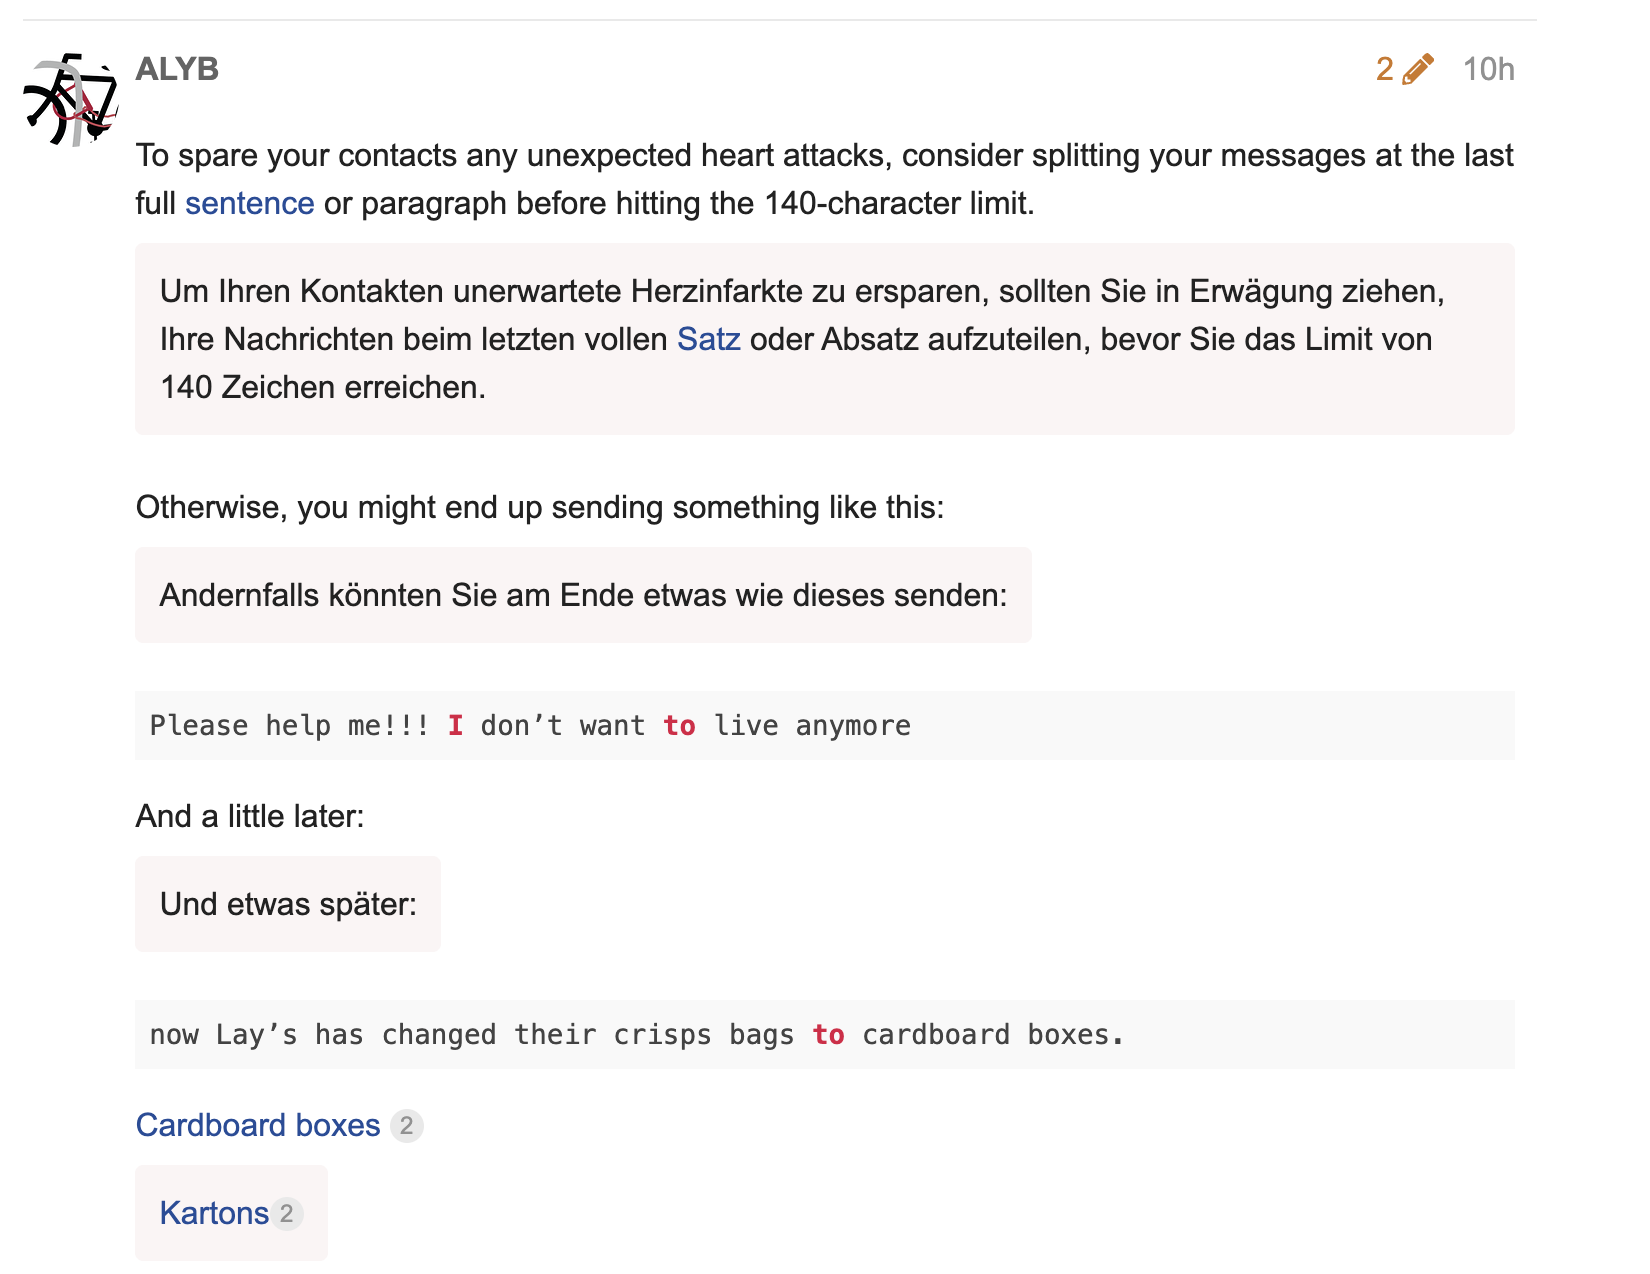Viewport: 1650px width, 1274px height.
Task: Click ALYB's bicycle avatar image
Action: coord(70,100)
